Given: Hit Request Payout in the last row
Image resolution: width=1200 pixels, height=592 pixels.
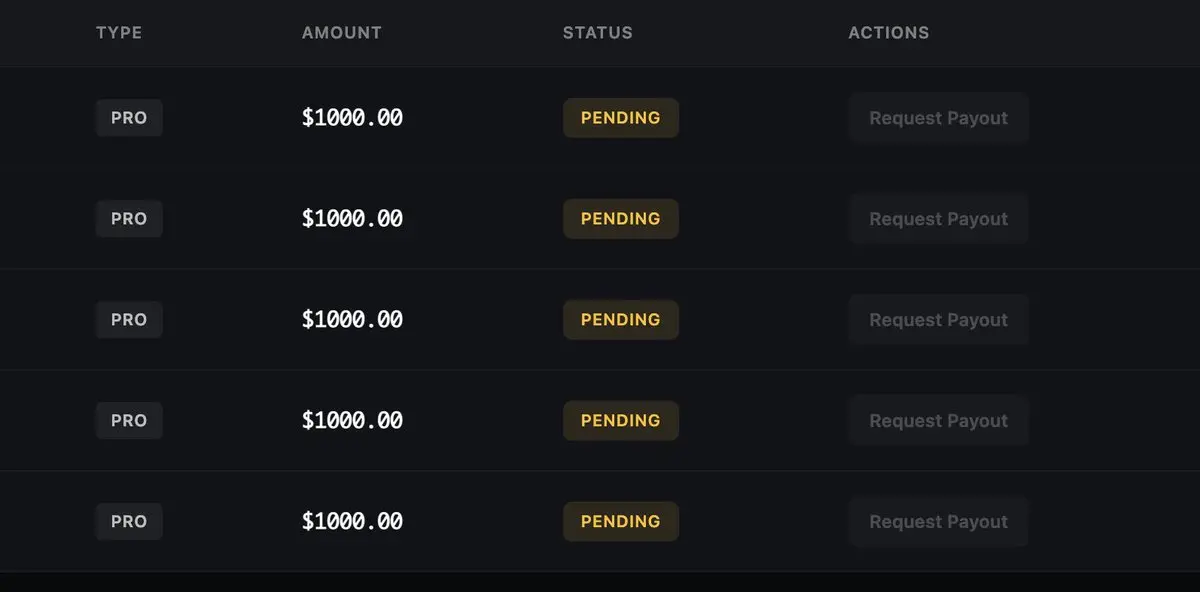Looking at the screenshot, I should click(938, 522).
